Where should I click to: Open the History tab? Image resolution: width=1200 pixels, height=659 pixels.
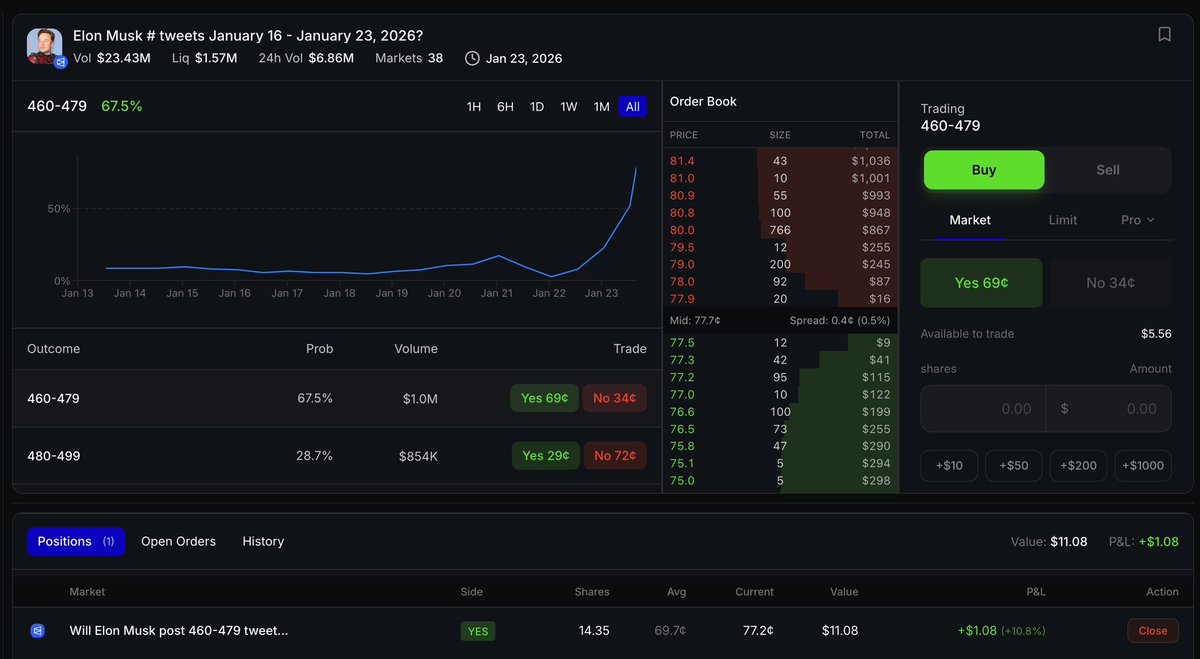point(263,541)
